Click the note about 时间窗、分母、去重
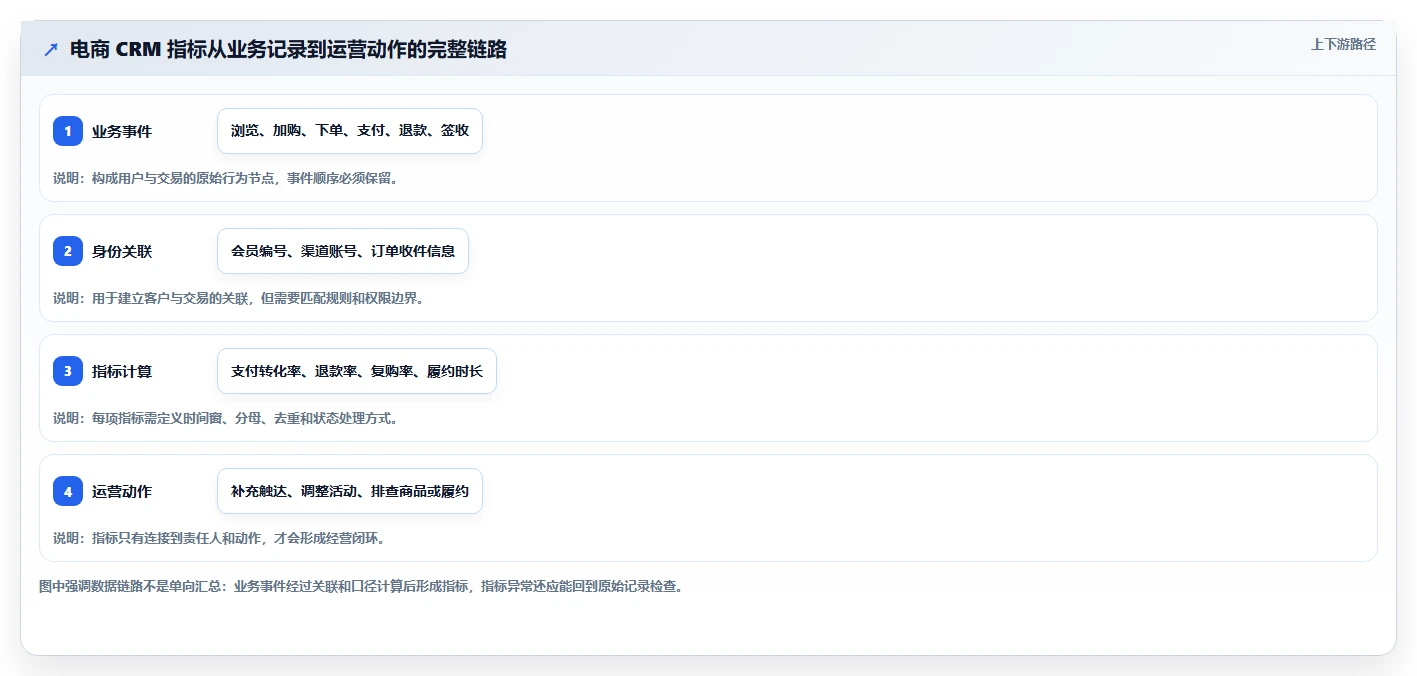Screen dimensions: 1417x676 [226, 418]
